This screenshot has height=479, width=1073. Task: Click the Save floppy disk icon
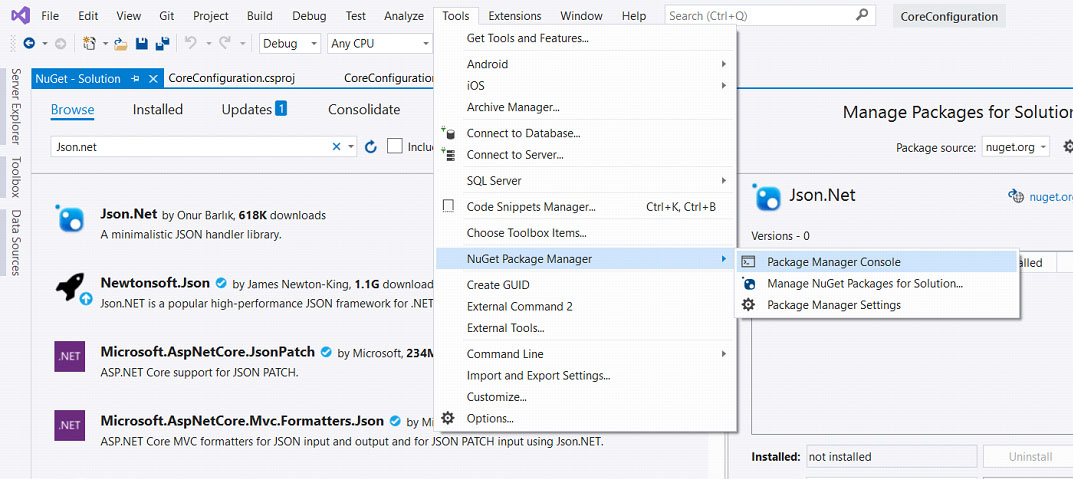142,44
